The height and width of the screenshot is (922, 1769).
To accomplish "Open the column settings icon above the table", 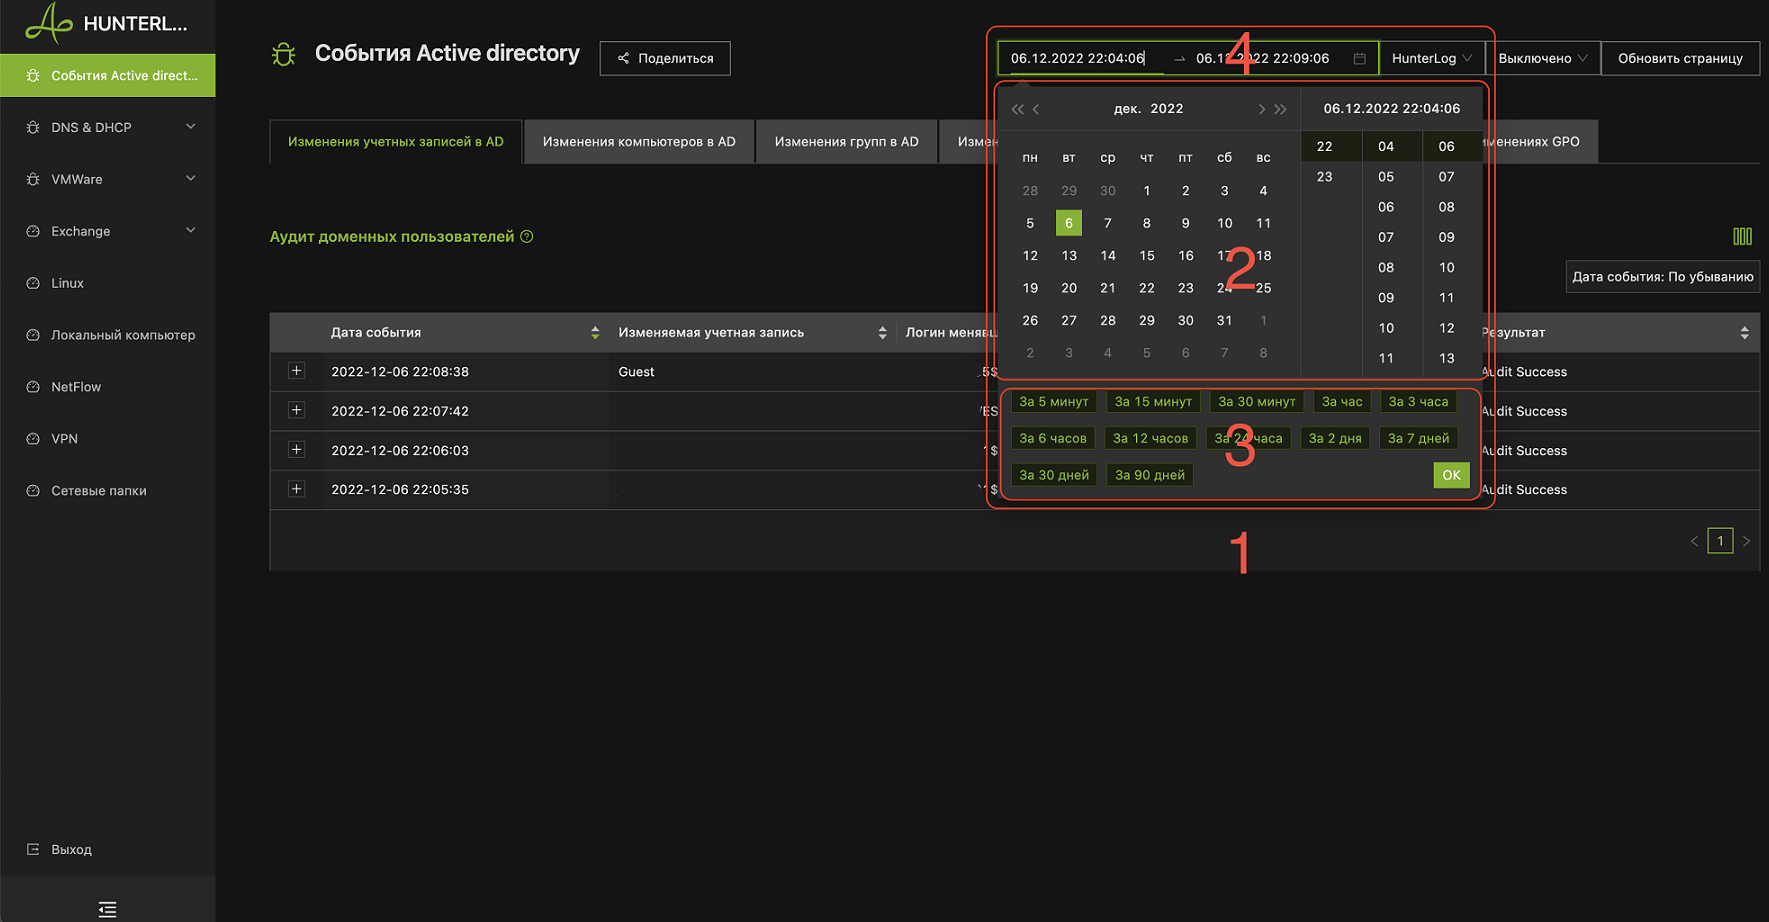I will (1742, 237).
